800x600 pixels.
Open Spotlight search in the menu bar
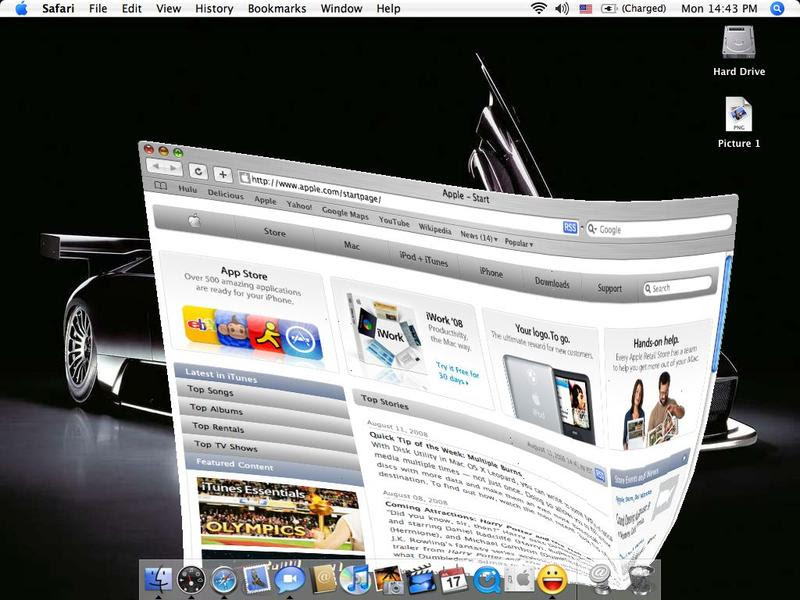(x=777, y=9)
